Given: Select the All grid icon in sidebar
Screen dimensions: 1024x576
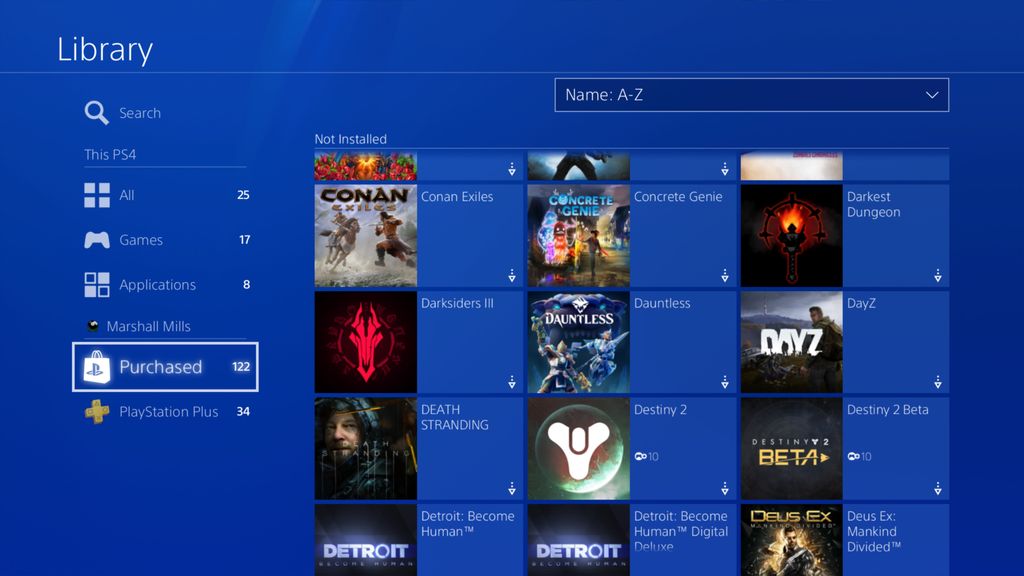Looking at the screenshot, I should [x=97, y=196].
